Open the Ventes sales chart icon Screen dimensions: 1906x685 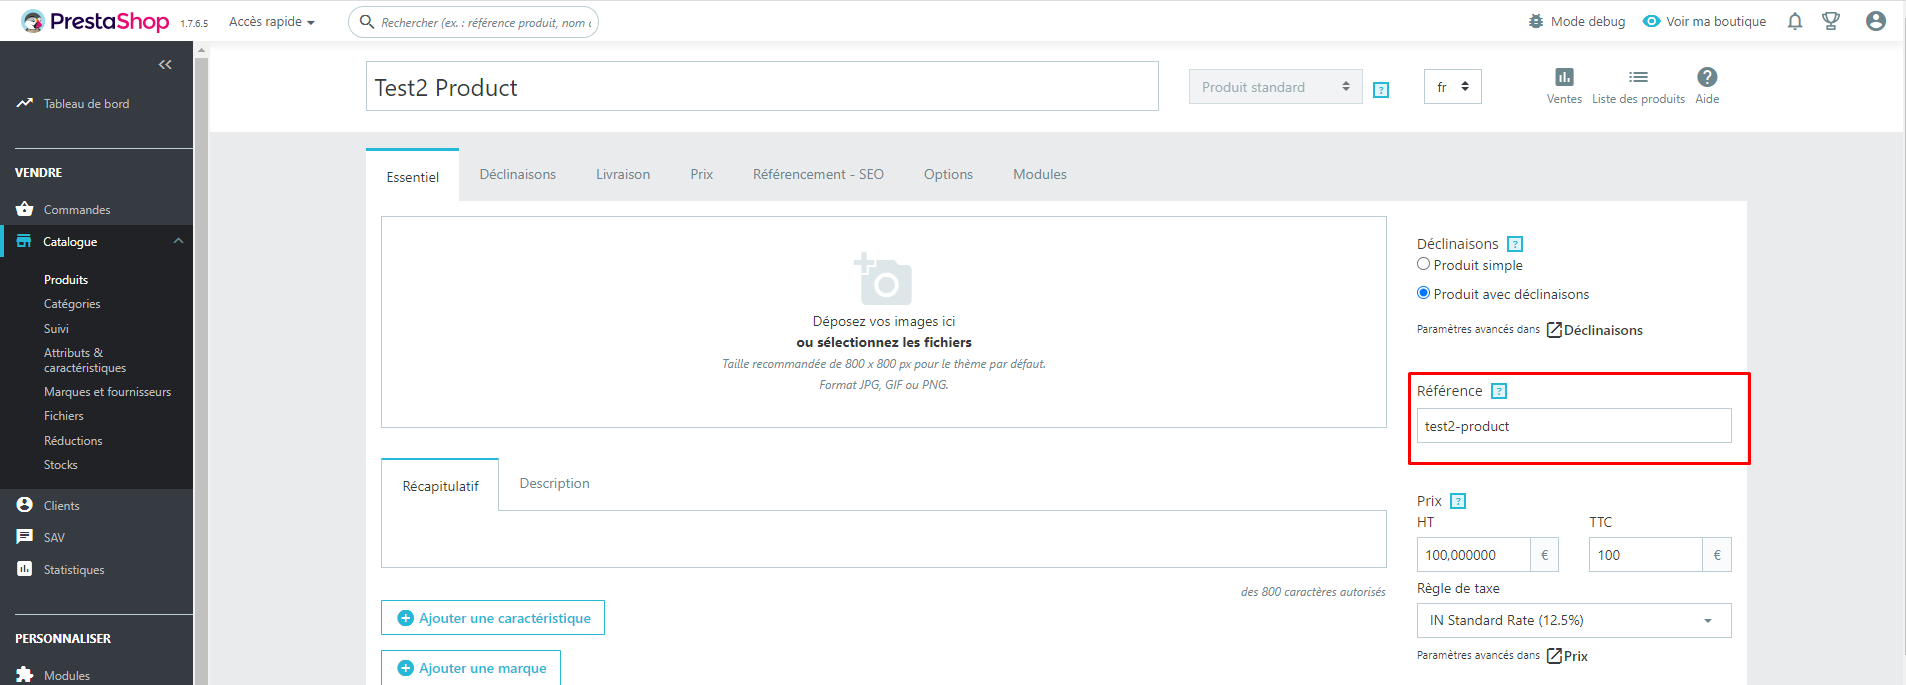[x=1564, y=77]
